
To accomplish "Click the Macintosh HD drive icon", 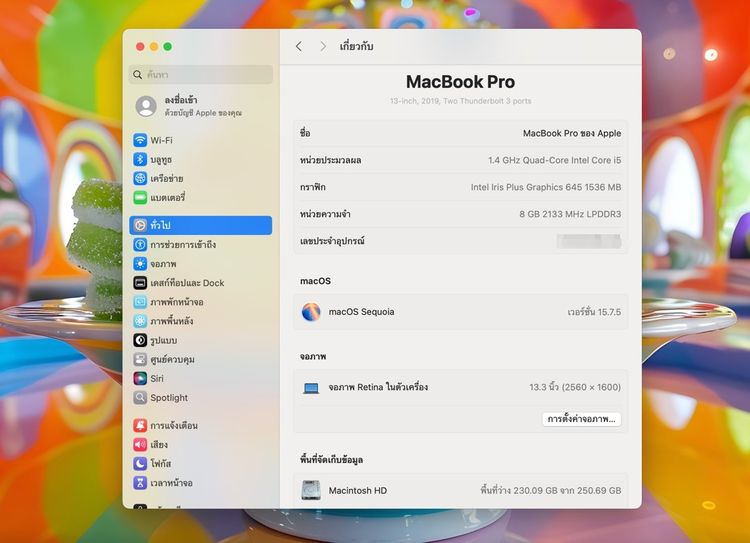I will point(311,490).
